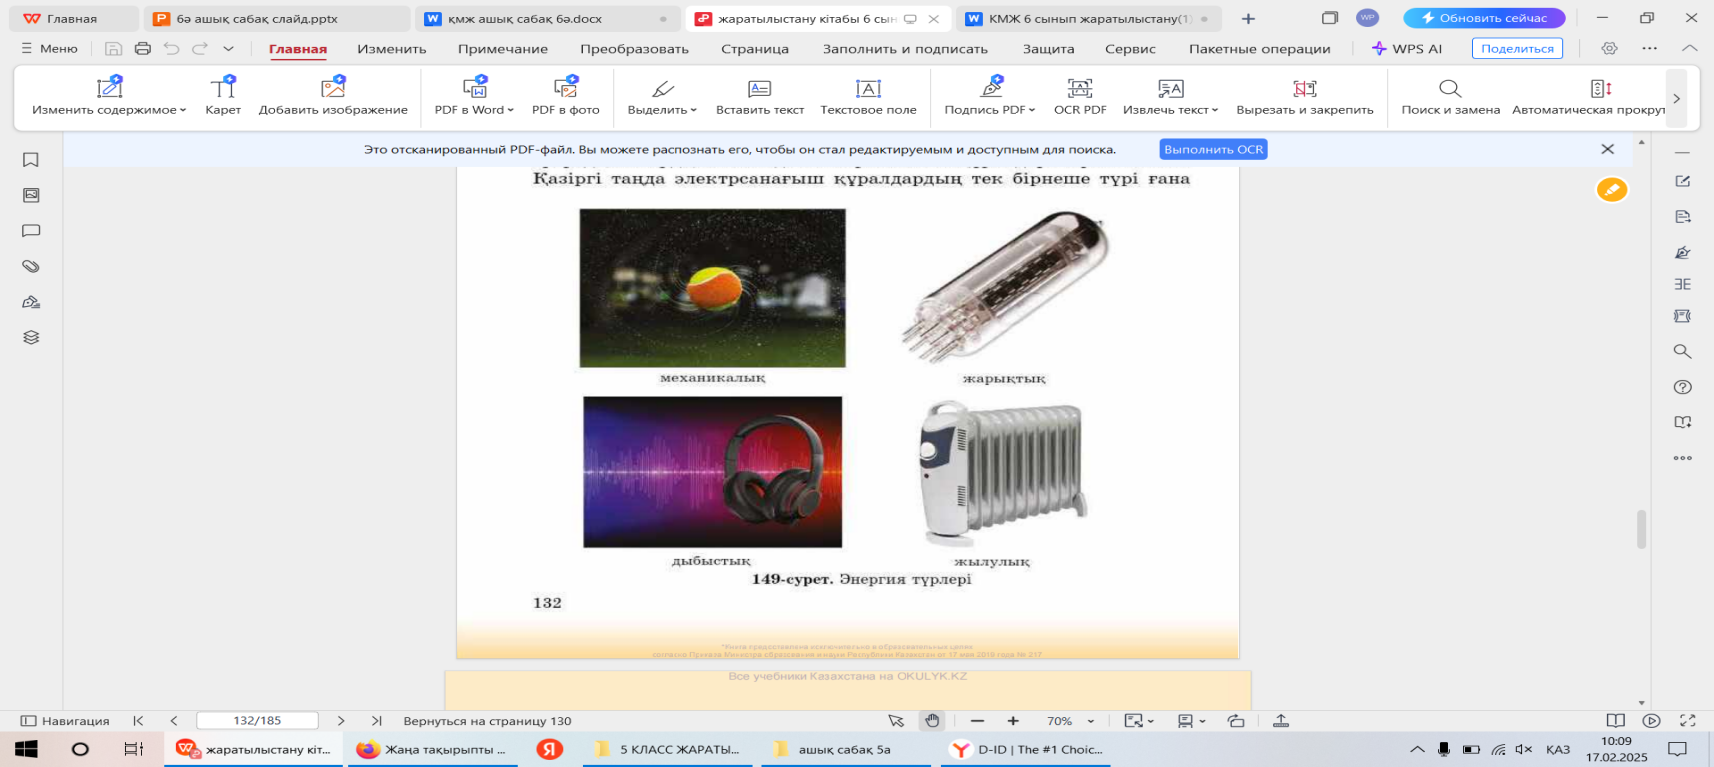Click Add image tool

[x=333, y=97]
